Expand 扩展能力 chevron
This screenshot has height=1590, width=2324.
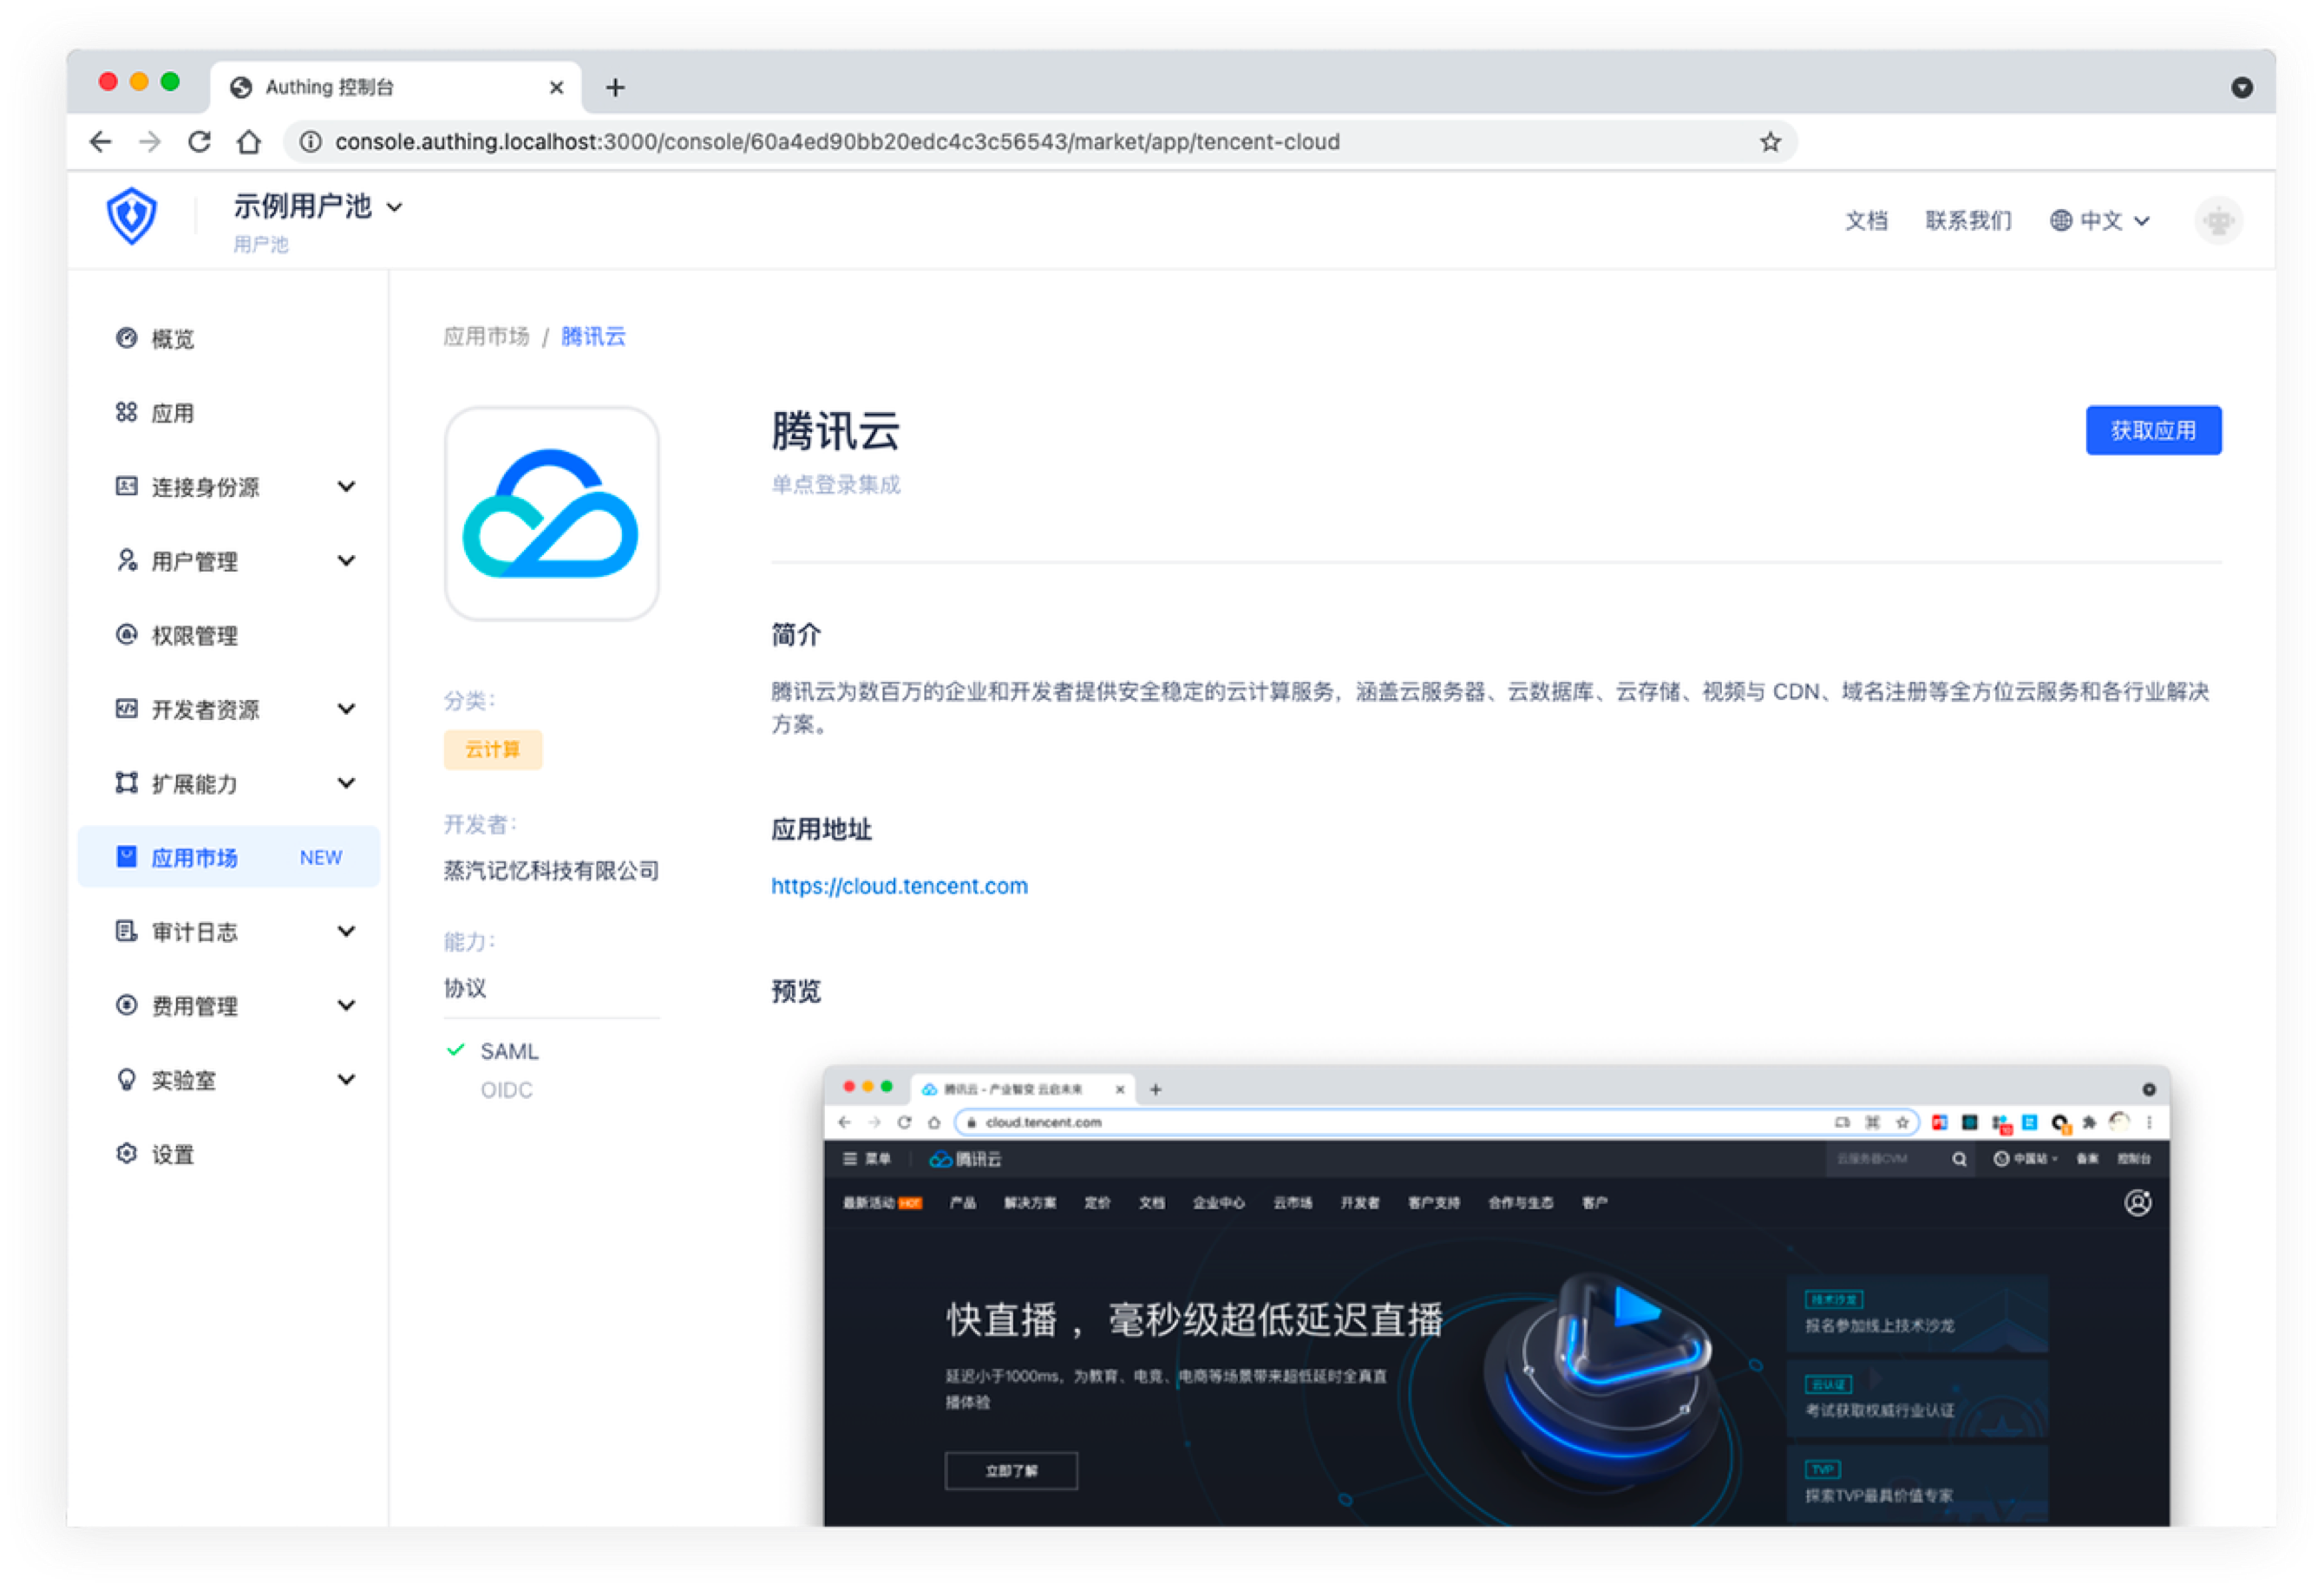346,782
